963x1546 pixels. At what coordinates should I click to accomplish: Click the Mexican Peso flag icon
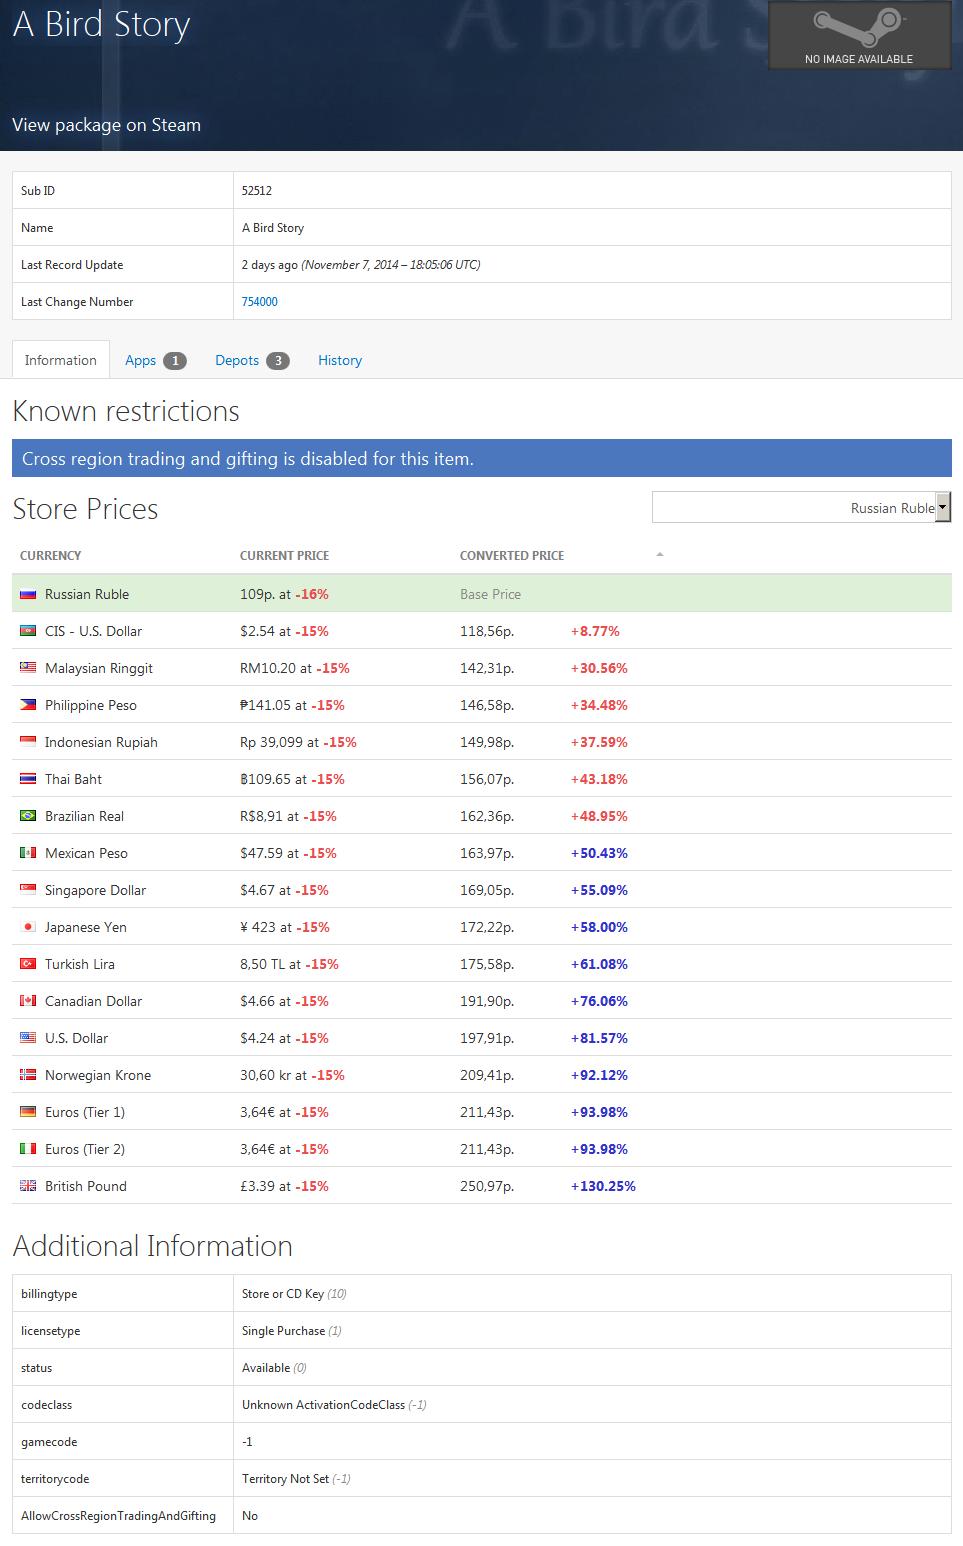pos(28,853)
